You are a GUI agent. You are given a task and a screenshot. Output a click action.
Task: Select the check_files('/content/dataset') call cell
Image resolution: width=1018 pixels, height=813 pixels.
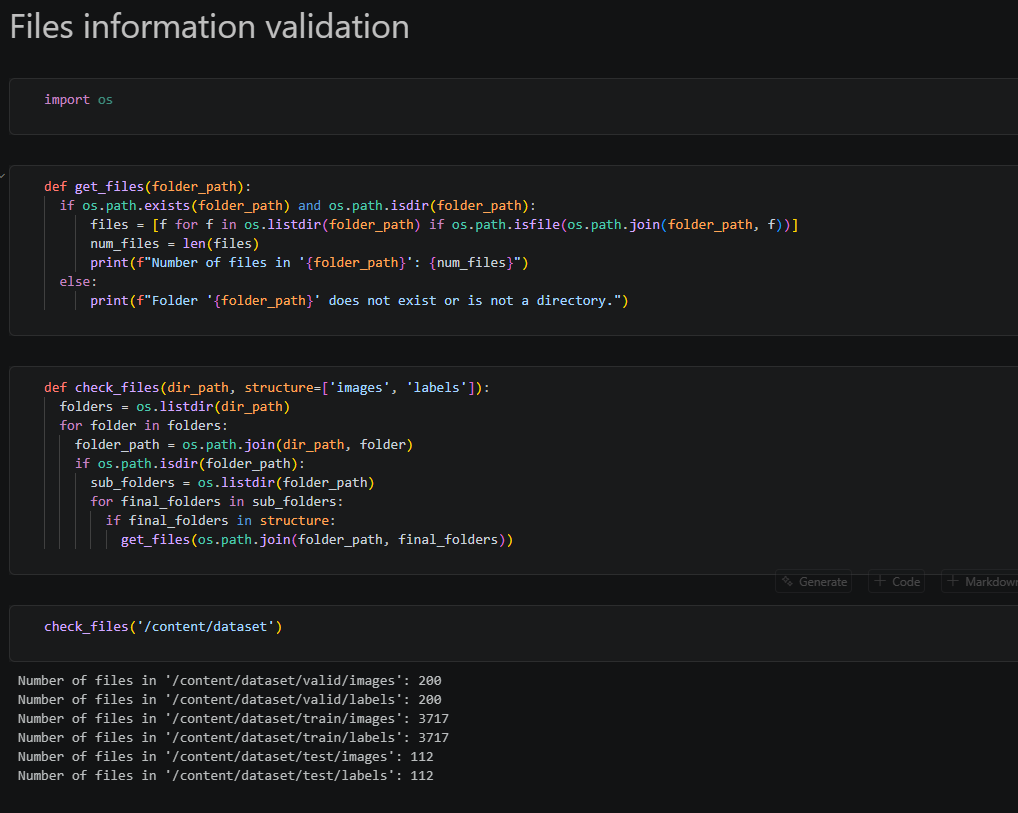click(514, 633)
